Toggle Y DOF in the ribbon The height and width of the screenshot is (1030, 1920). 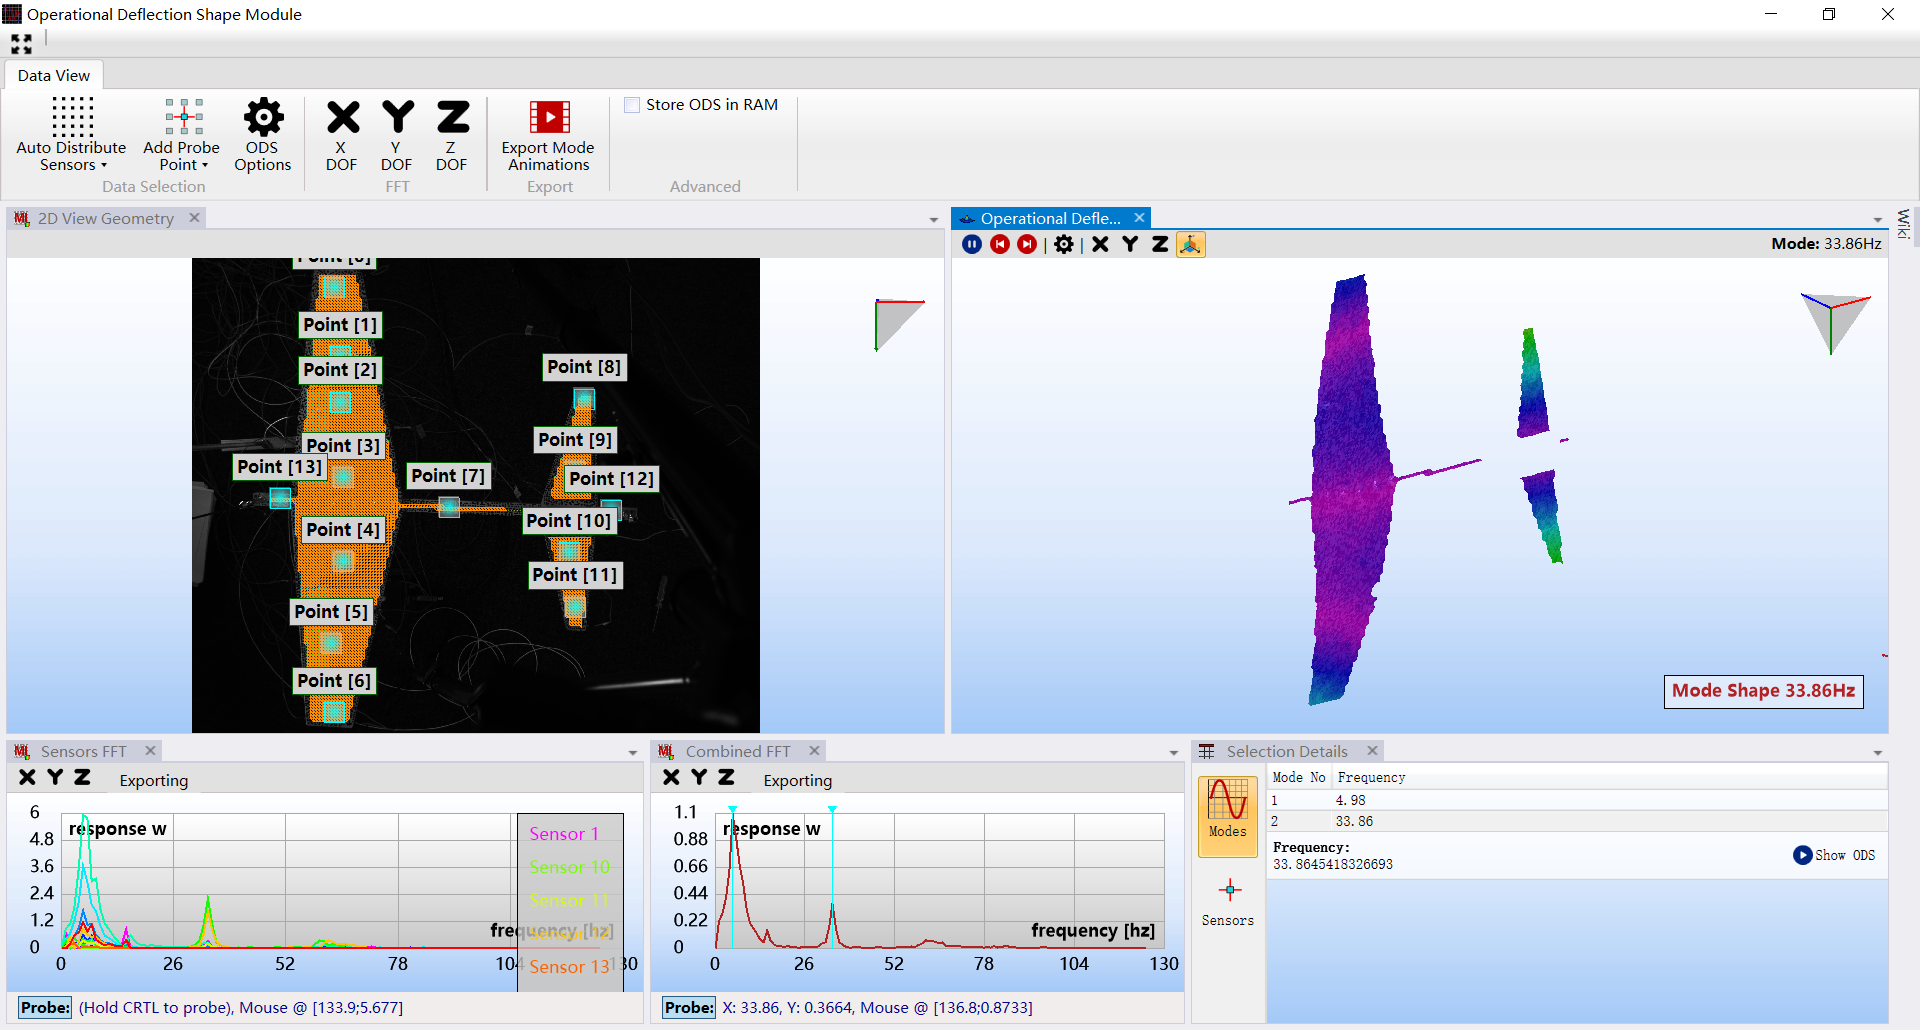coord(397,135)
